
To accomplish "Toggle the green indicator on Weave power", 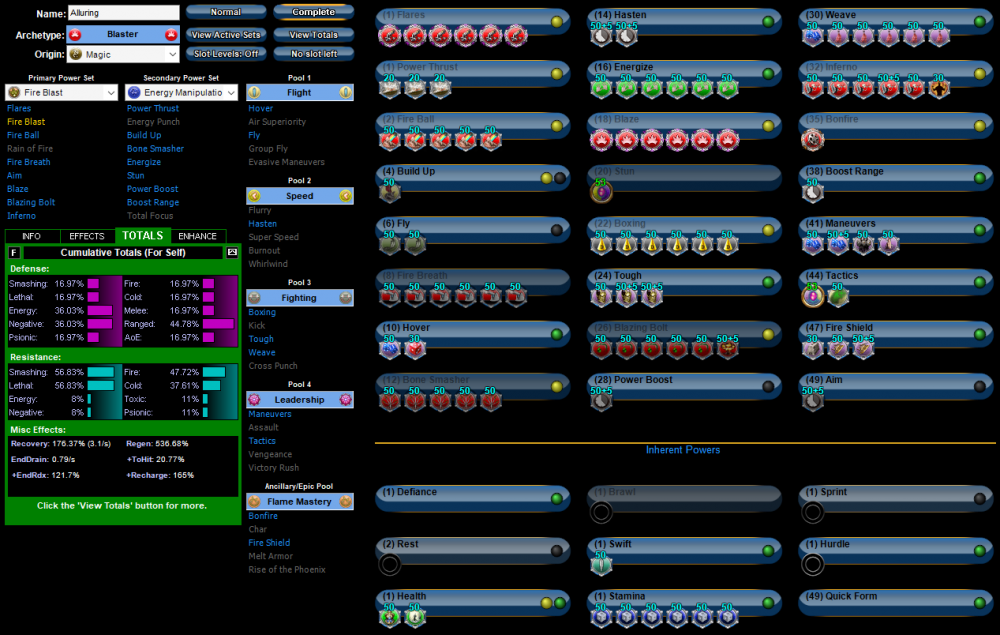I will 979,21.
